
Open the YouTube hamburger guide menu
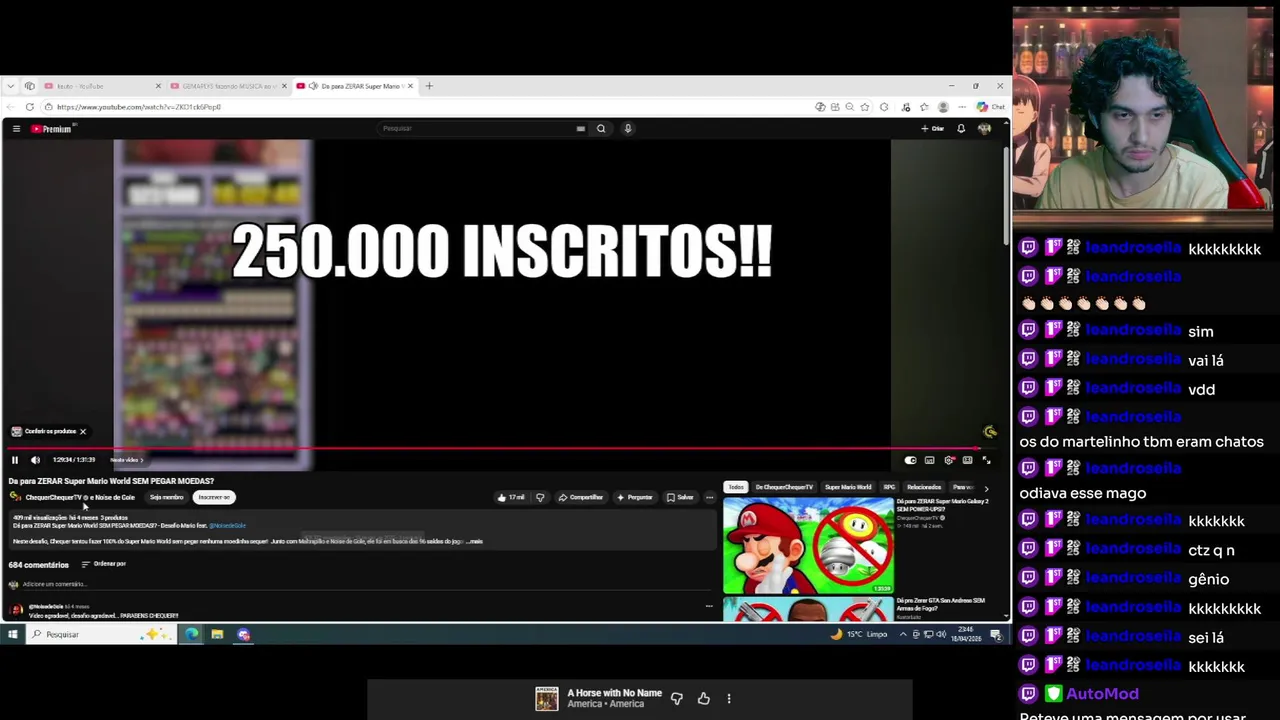[x=16, y=128]
